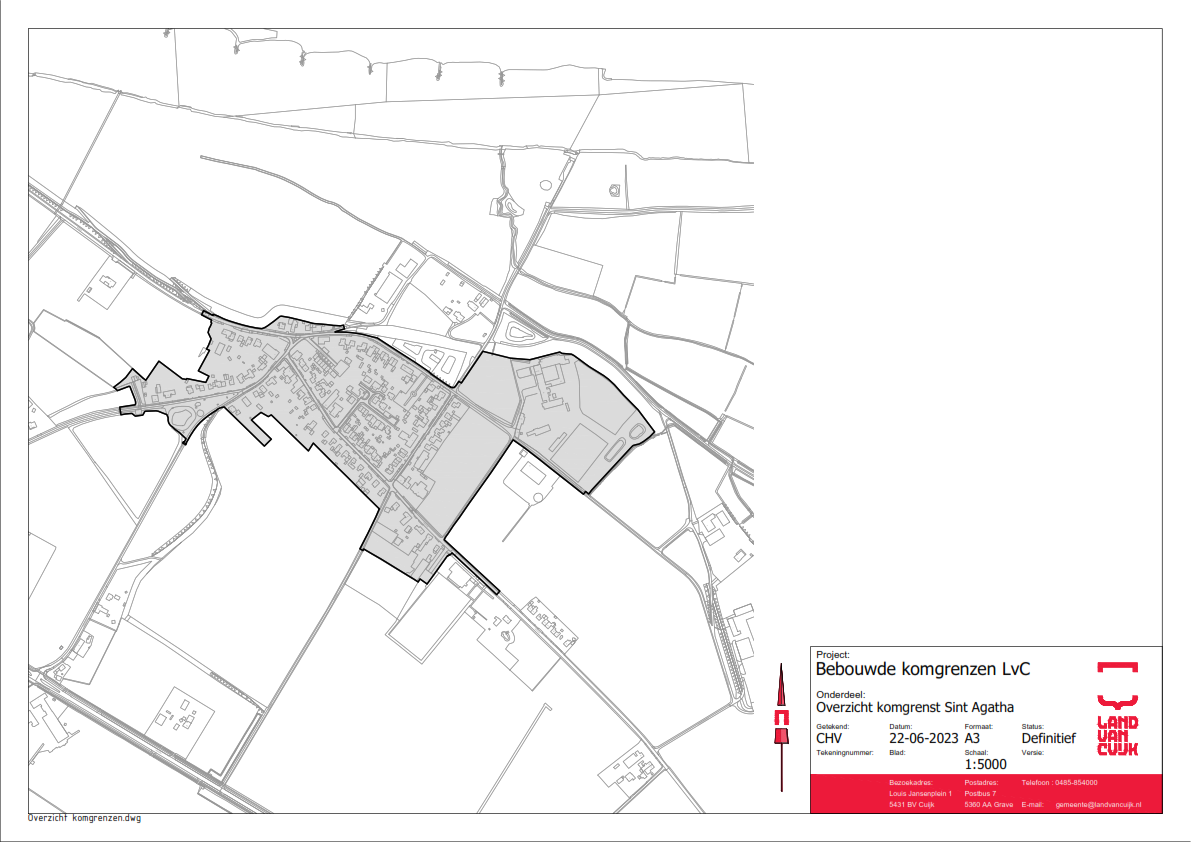Image resolution: width=1191 pixels, height=842 pixels.
Task: Click the Project field label
Action: click(x=832, y=654)
